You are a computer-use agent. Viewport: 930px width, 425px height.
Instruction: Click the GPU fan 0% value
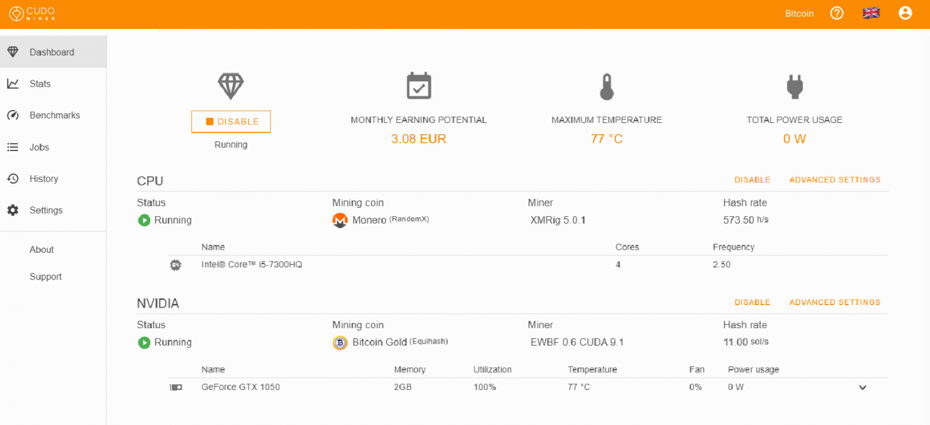(x=695, y=388)
